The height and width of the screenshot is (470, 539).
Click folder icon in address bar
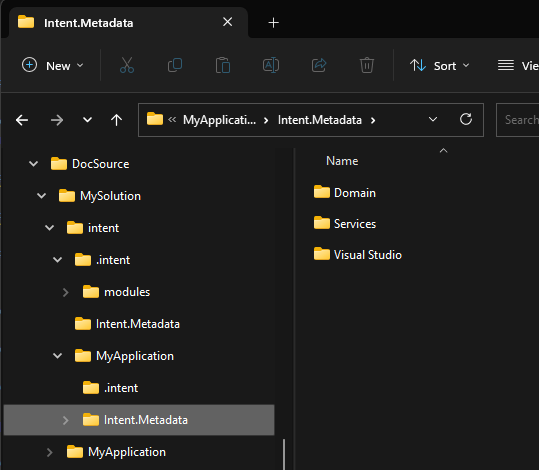point(155,119)
